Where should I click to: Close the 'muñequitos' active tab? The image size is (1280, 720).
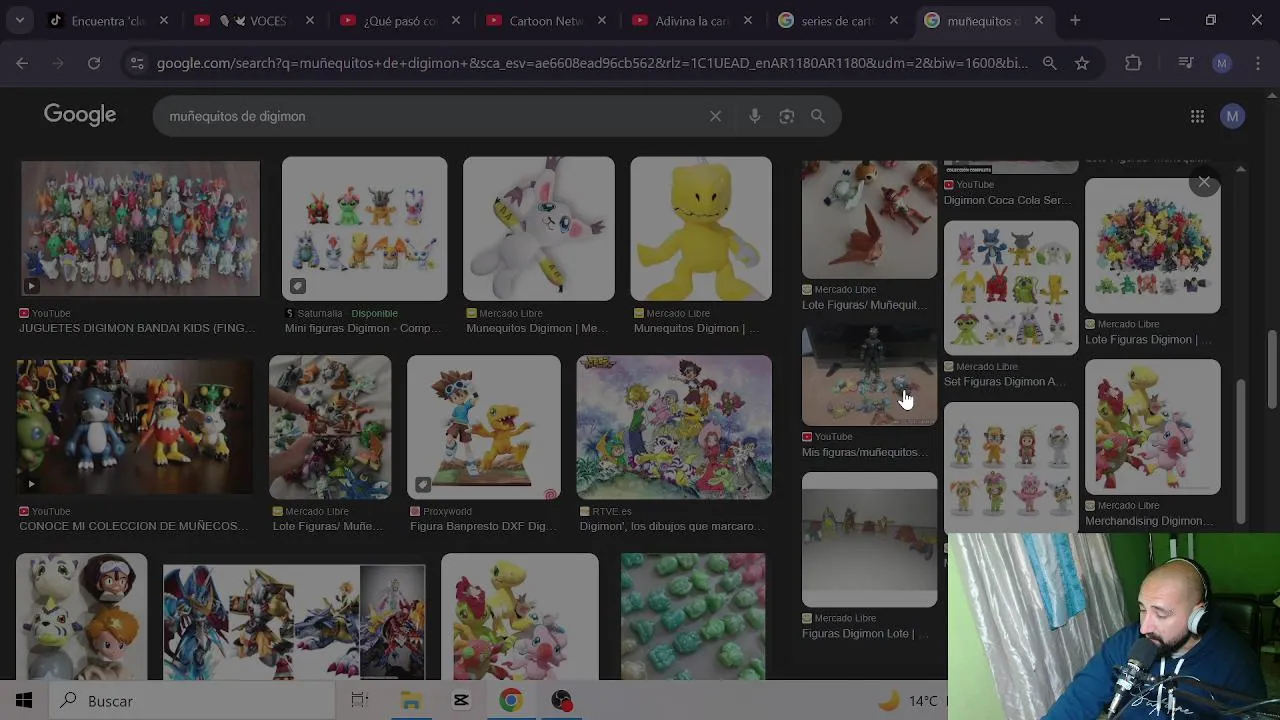[1039, 20]
